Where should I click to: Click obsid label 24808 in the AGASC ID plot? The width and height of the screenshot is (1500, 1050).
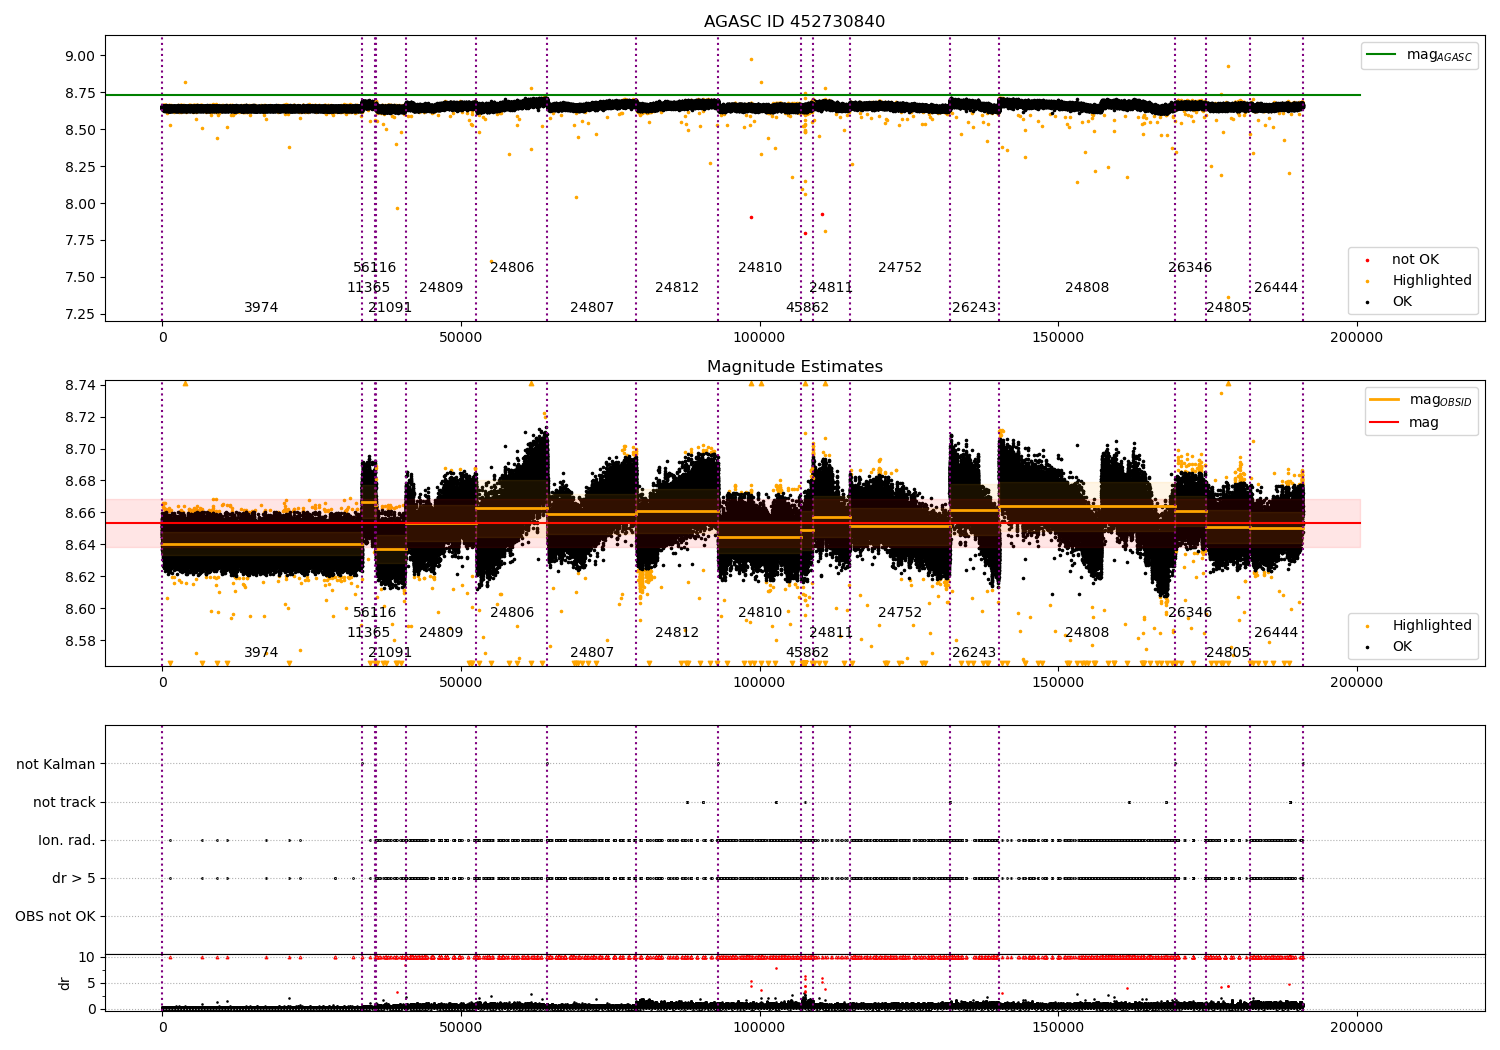(1087, 288)
